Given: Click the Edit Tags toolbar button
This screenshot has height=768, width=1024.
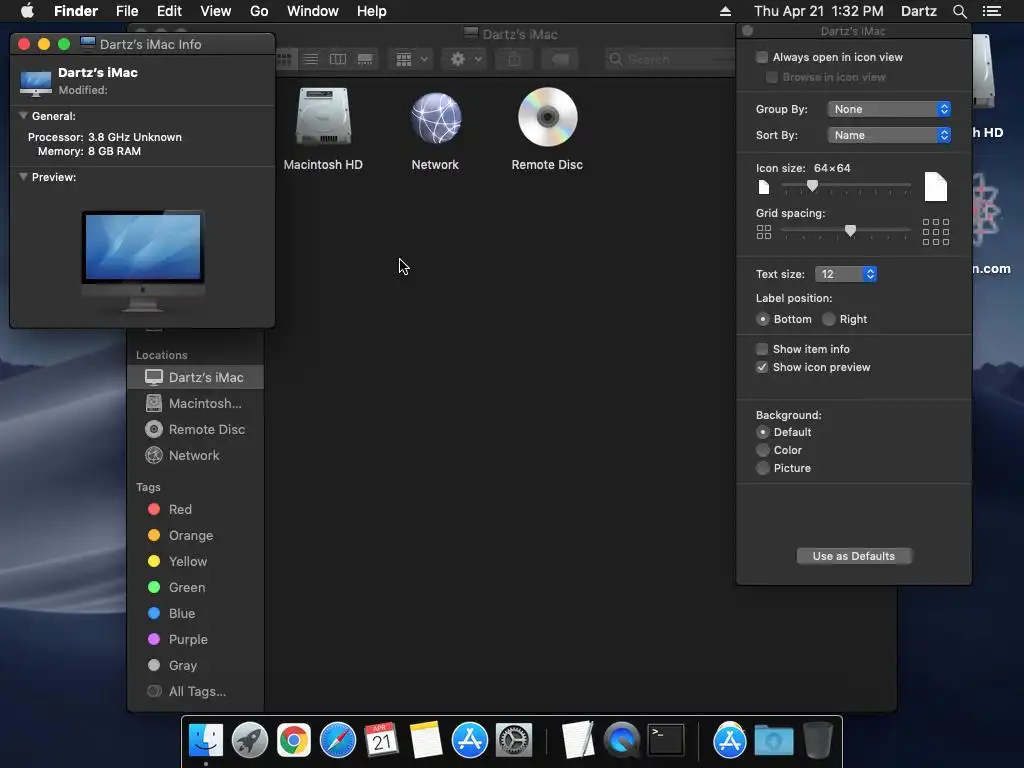Looking at the screenshot, I should pos(560,59).
